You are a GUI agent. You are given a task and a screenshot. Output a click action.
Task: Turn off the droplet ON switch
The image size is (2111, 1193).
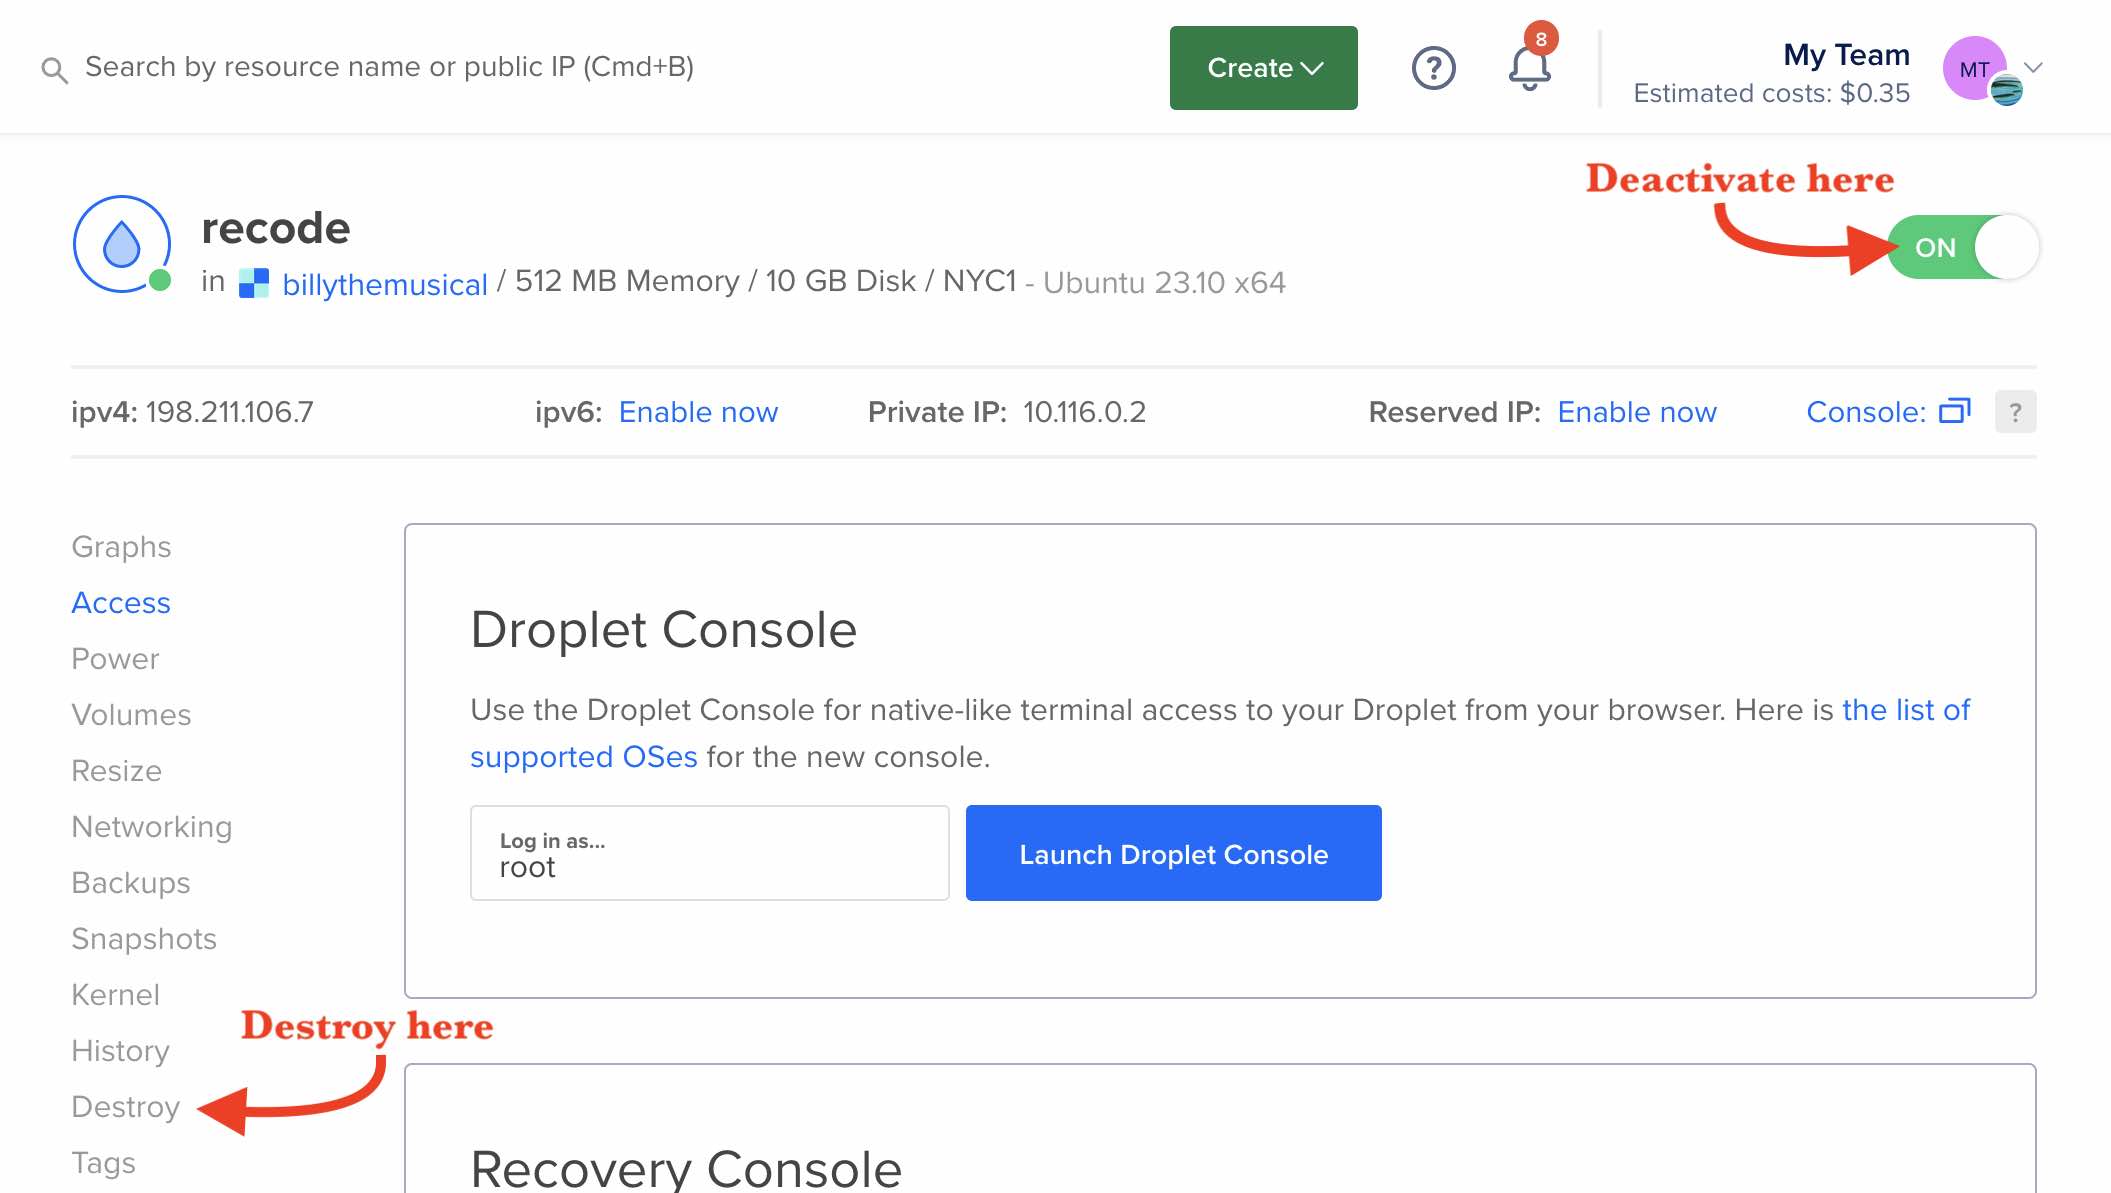pos(1963,247)
